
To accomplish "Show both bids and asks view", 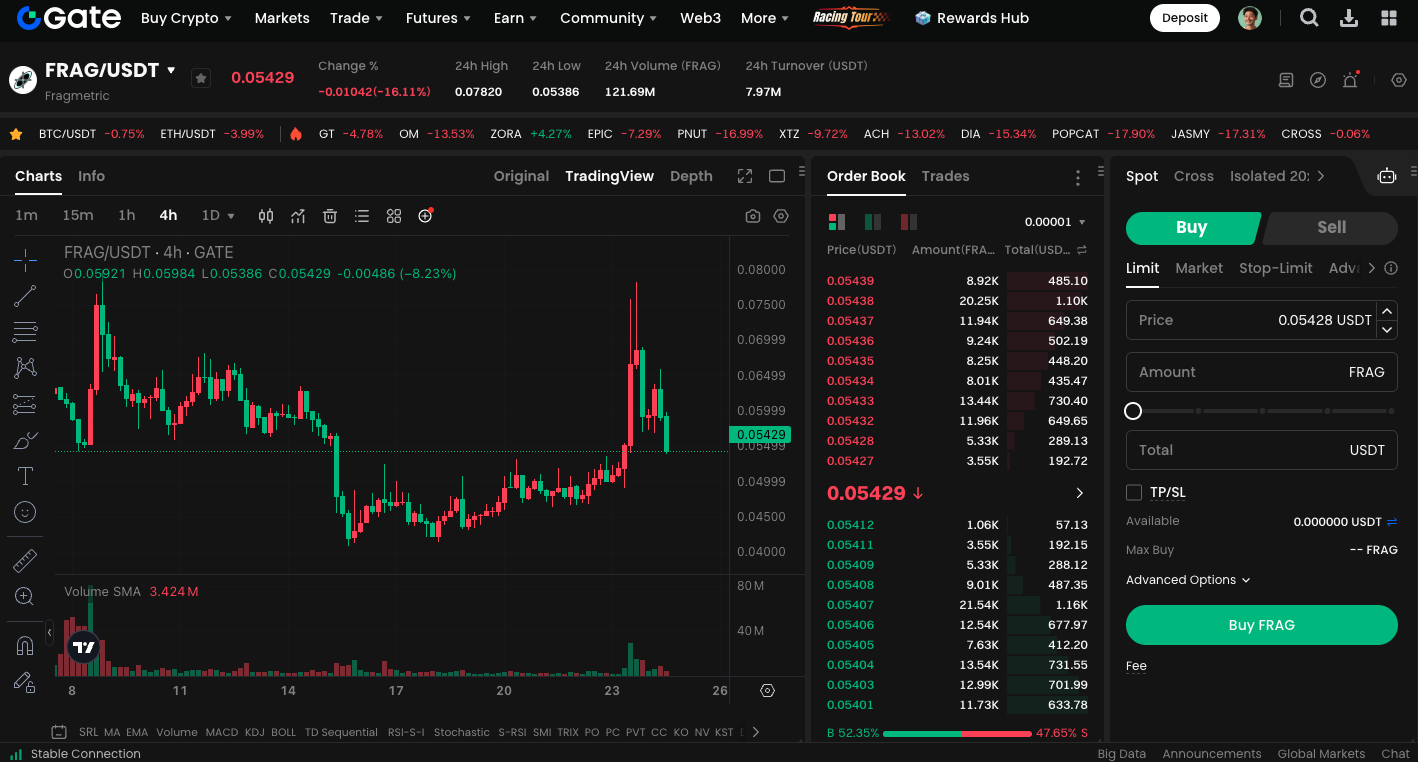I will pyautogui.click(x=837, y=222).
